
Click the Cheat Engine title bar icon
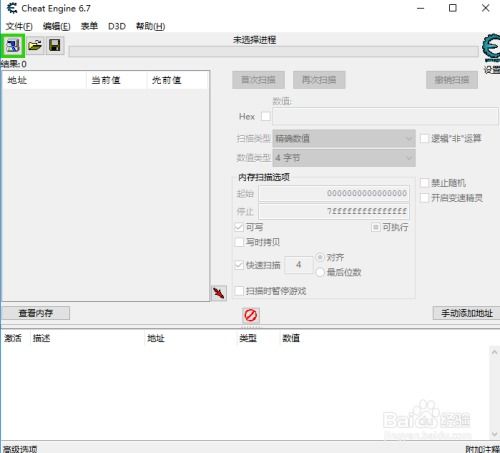click(12, 8)
